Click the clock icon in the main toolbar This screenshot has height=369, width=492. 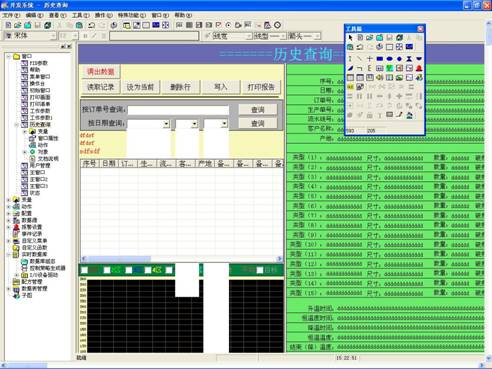pyautogui.click(x=277, y=25)
